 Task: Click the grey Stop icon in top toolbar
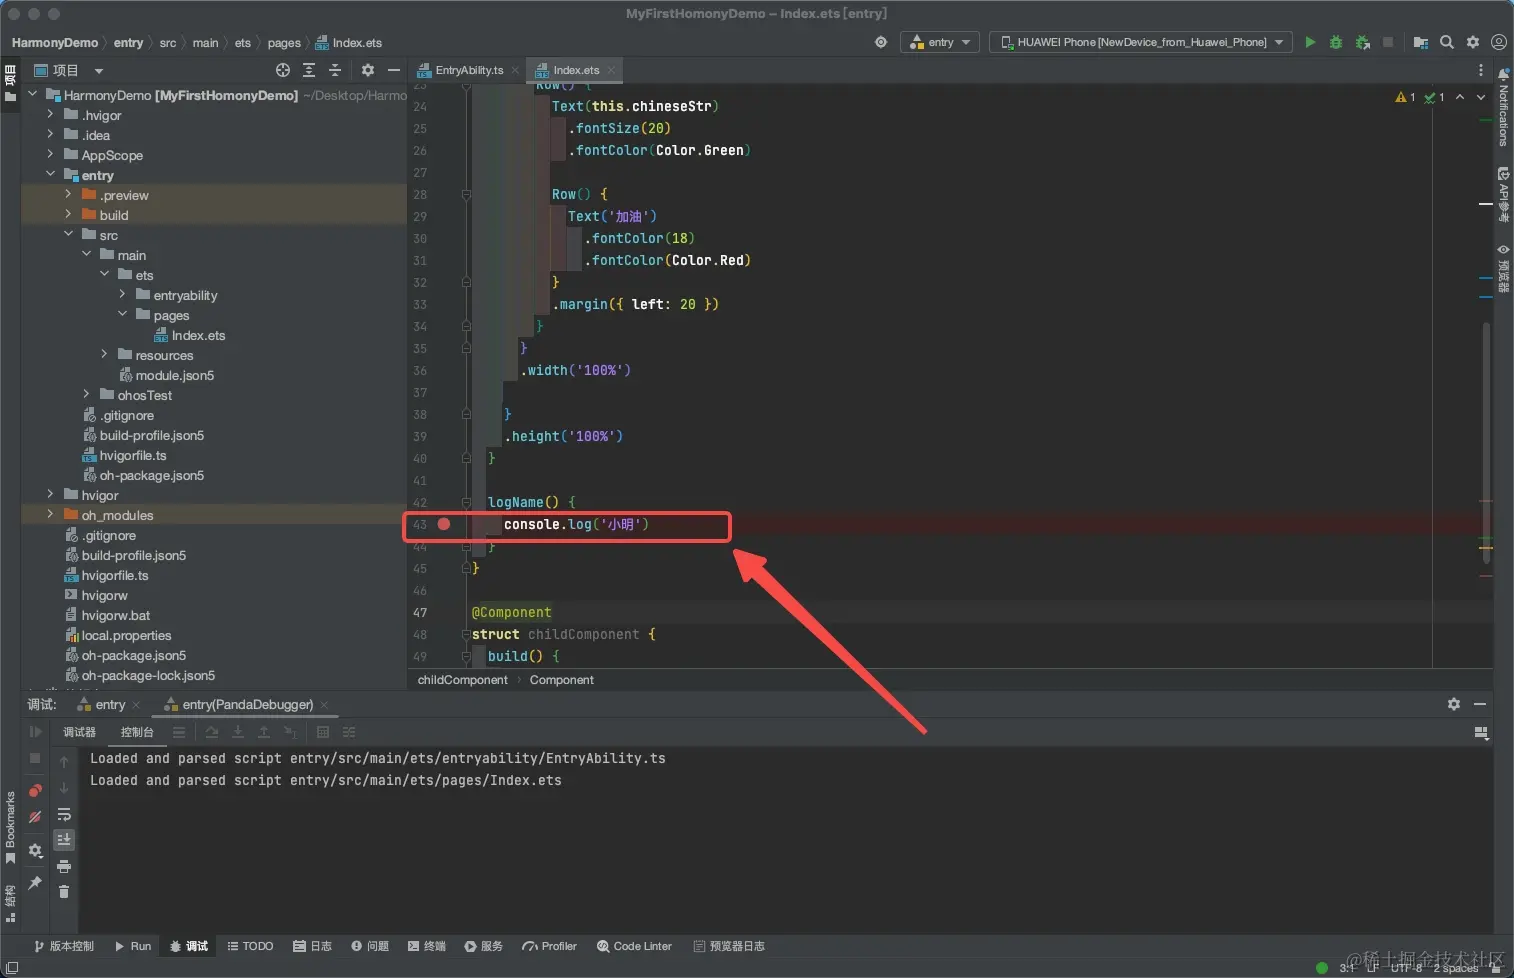tap(1388, 42)
